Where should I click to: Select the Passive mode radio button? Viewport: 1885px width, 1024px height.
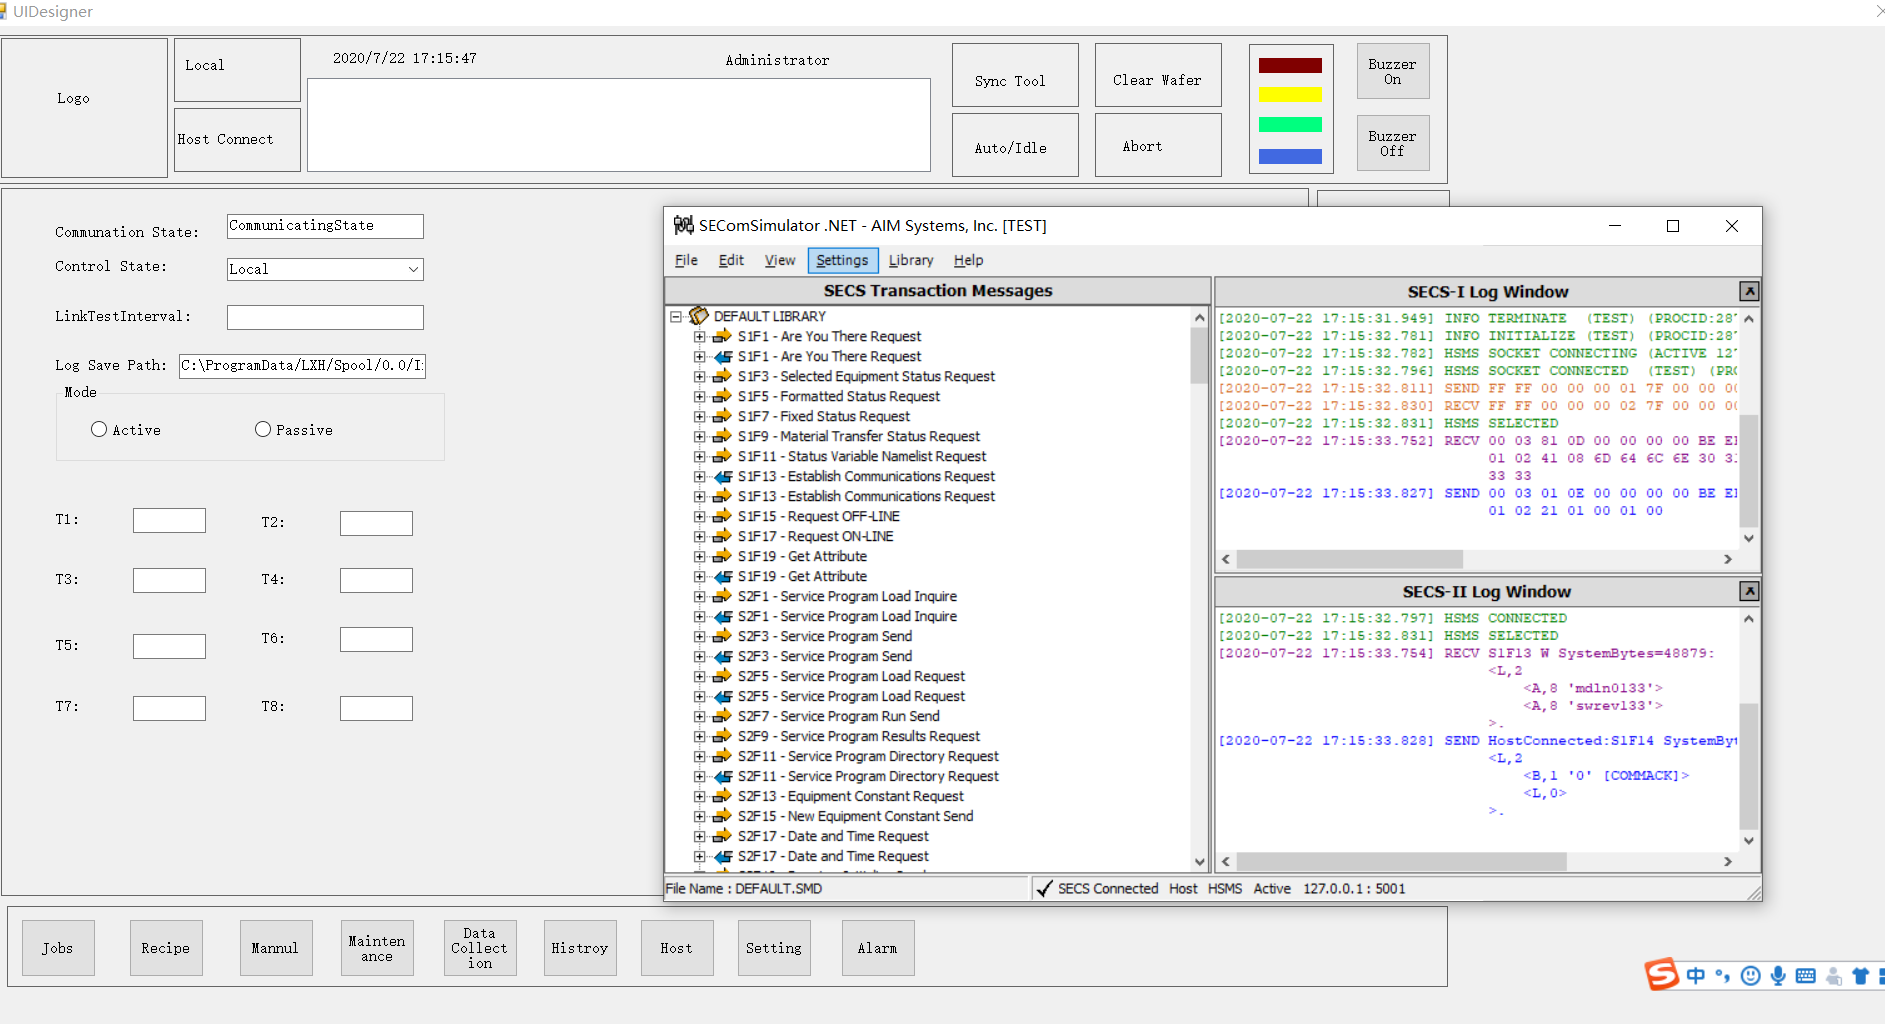[262, 429]
